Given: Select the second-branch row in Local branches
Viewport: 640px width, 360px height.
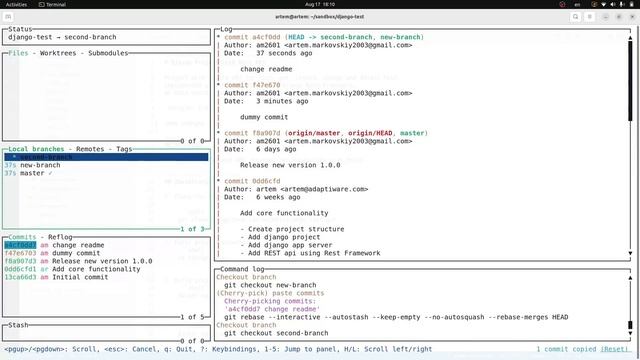Looking at the screenshot, I should coord(106,157).
